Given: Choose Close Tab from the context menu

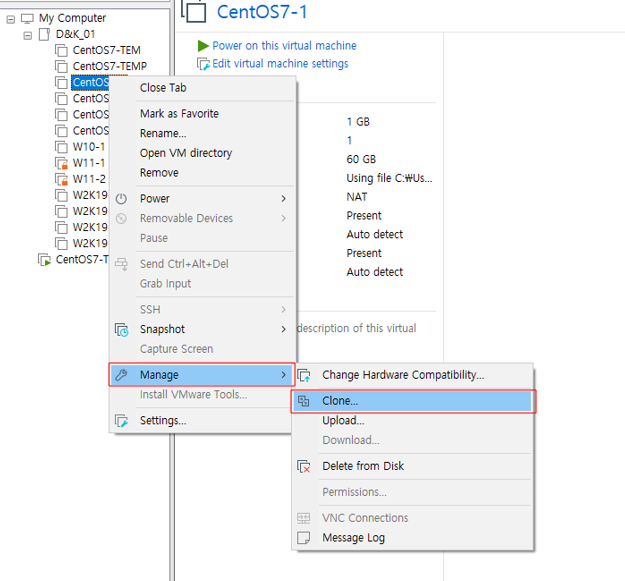Looking at the screenshot, I should 163,88.
